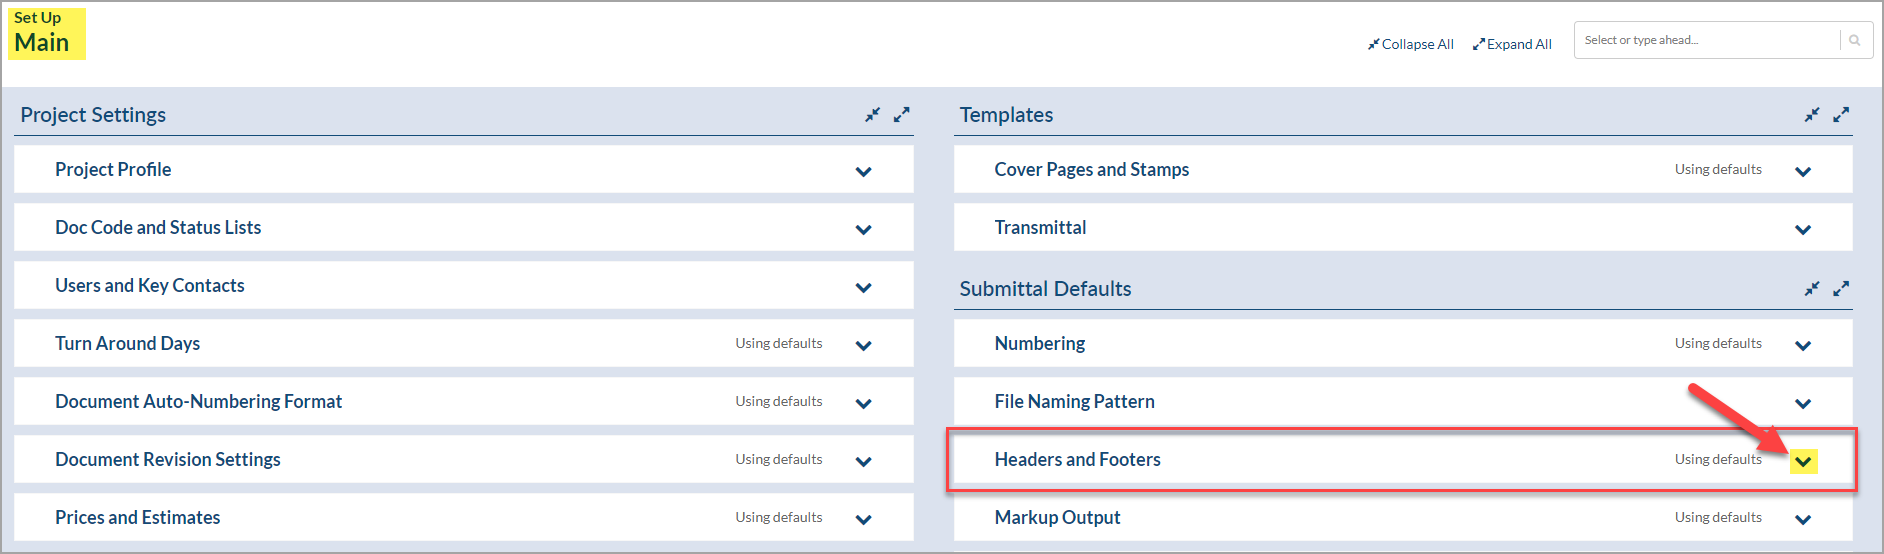Click Expand All at the top
The height and width of the screenshot is (554, 1884).
[1512, 44]
